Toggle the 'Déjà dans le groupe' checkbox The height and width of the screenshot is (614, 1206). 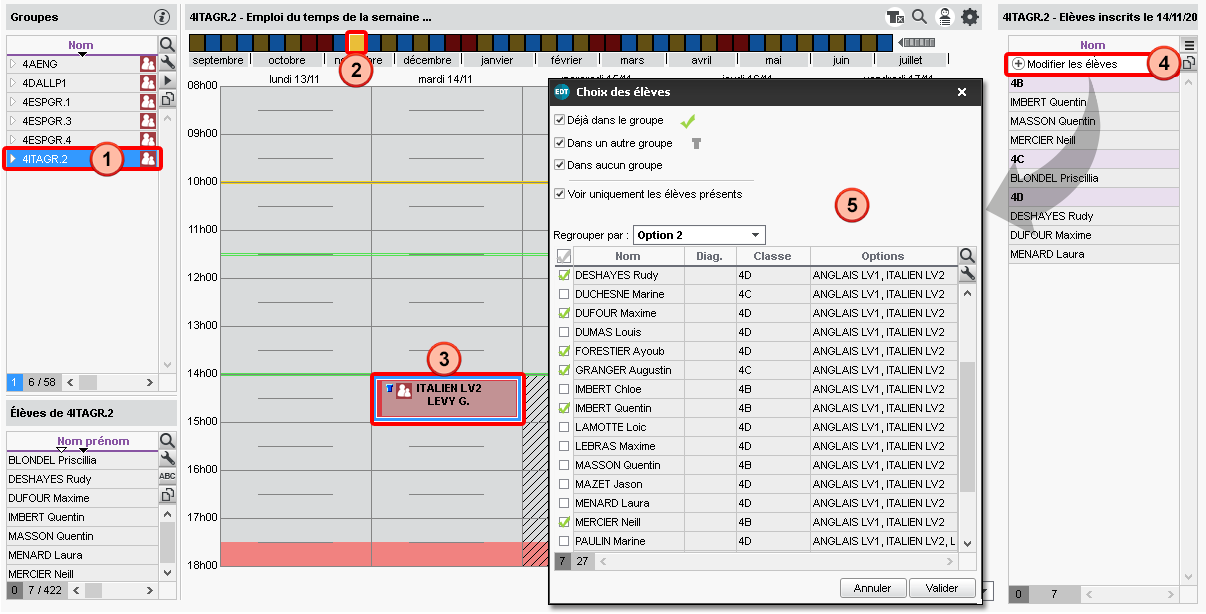560,120
